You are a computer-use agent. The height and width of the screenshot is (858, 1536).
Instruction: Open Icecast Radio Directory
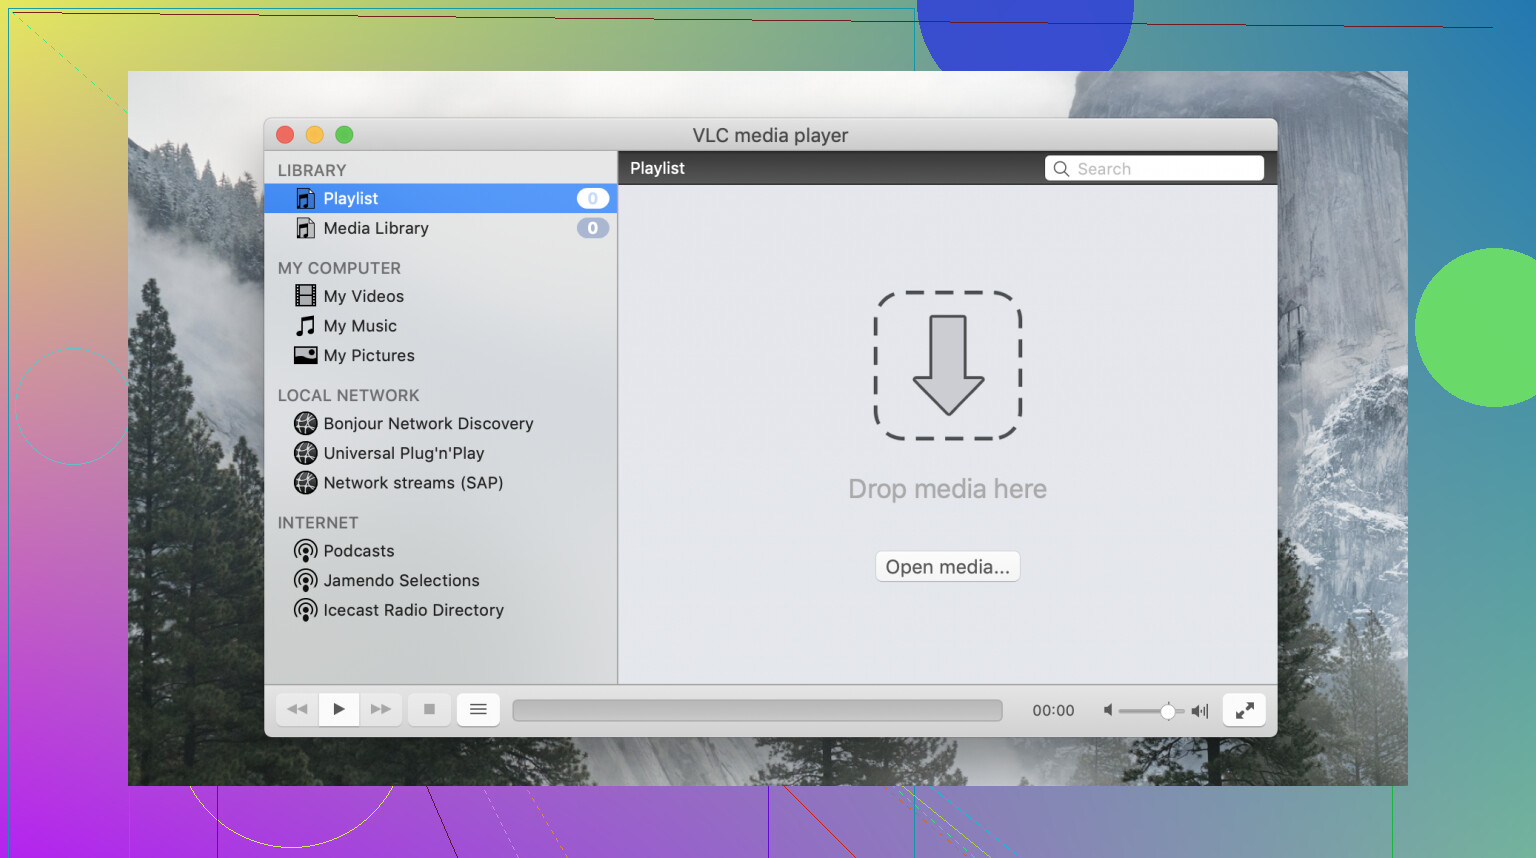[412, 610]
